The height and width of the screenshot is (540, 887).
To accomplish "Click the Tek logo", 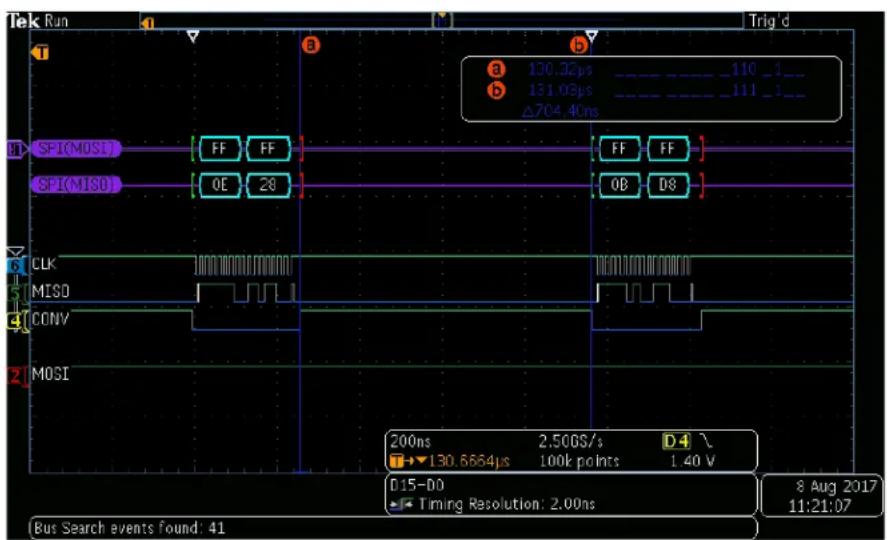I will click(x=23, y=21).
